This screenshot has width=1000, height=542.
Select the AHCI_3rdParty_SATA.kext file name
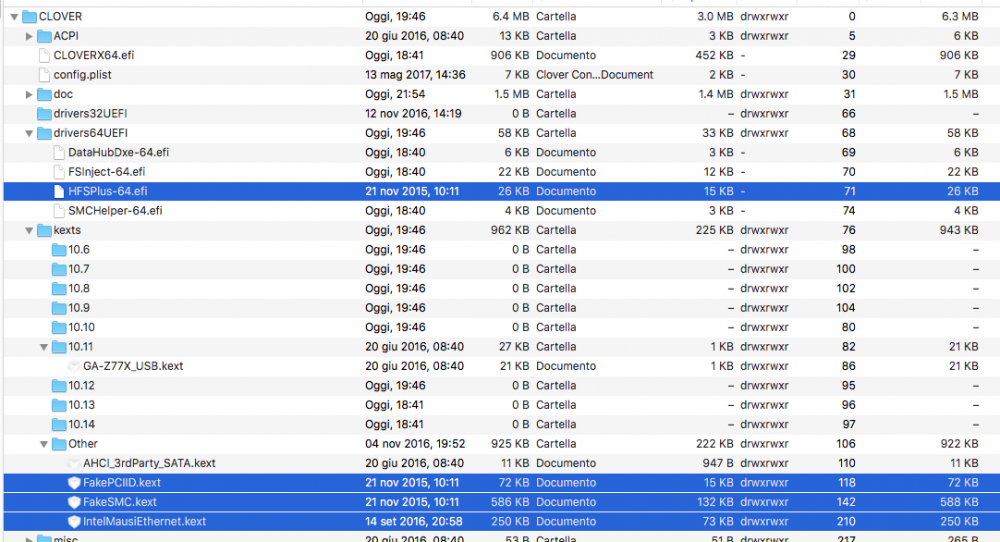click(x=149, y=464)
